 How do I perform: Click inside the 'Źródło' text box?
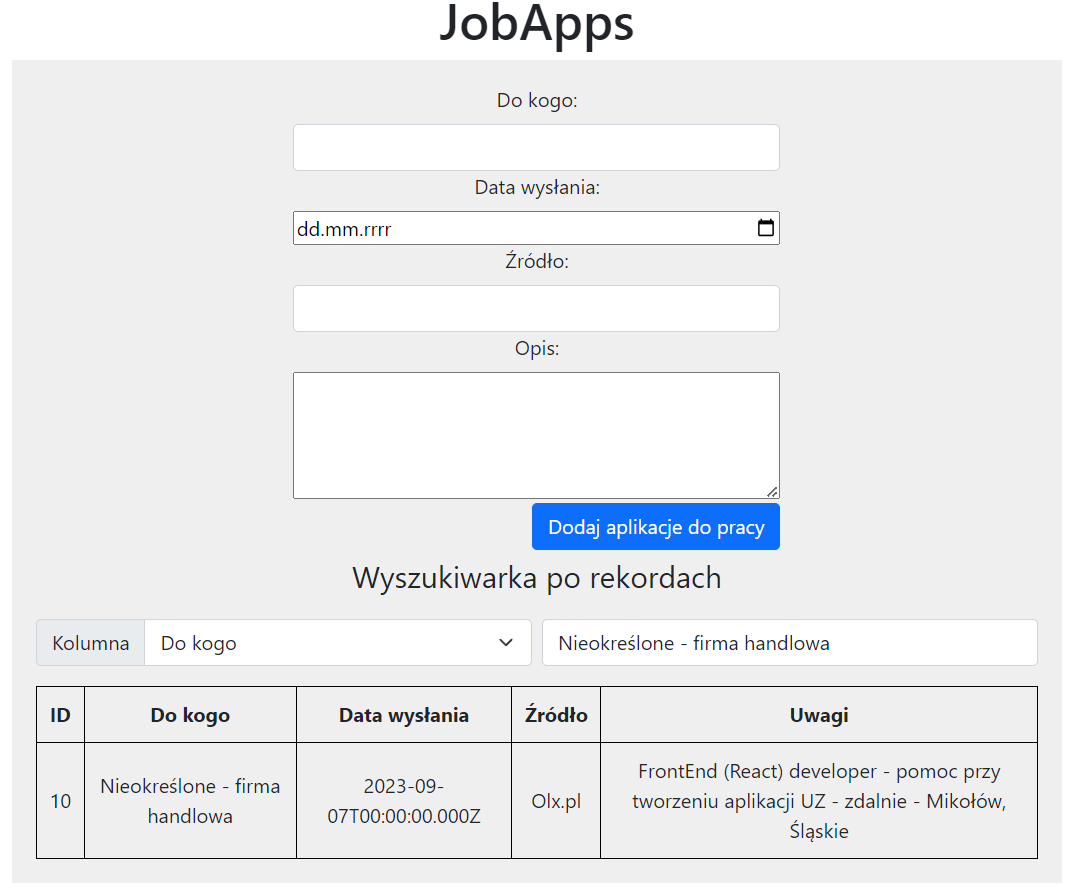tap(536, 308)
